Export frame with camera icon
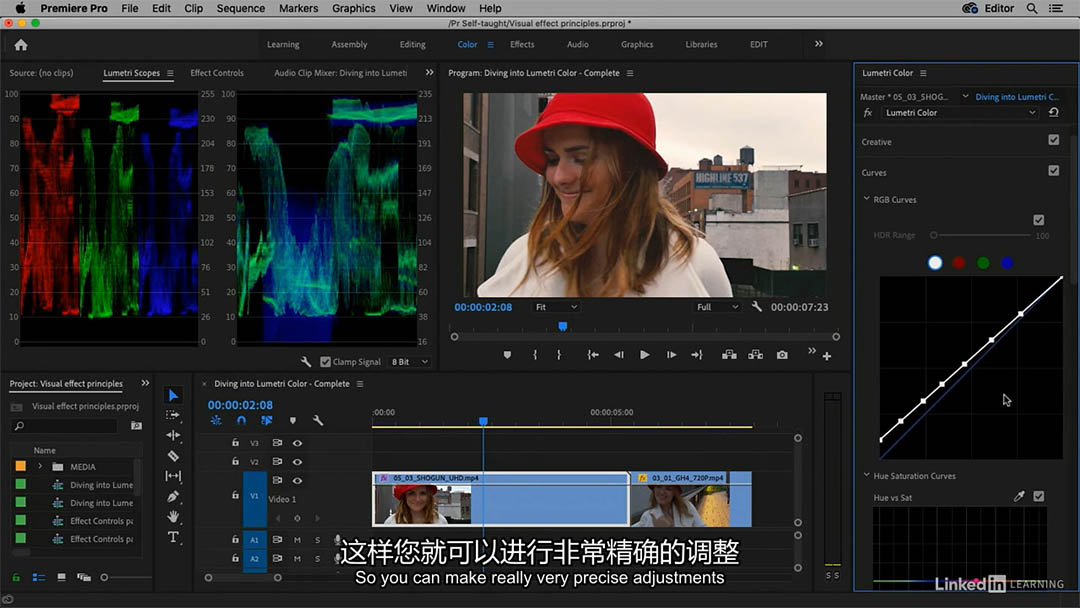The image size is (1080, 608). click(782, 355)
